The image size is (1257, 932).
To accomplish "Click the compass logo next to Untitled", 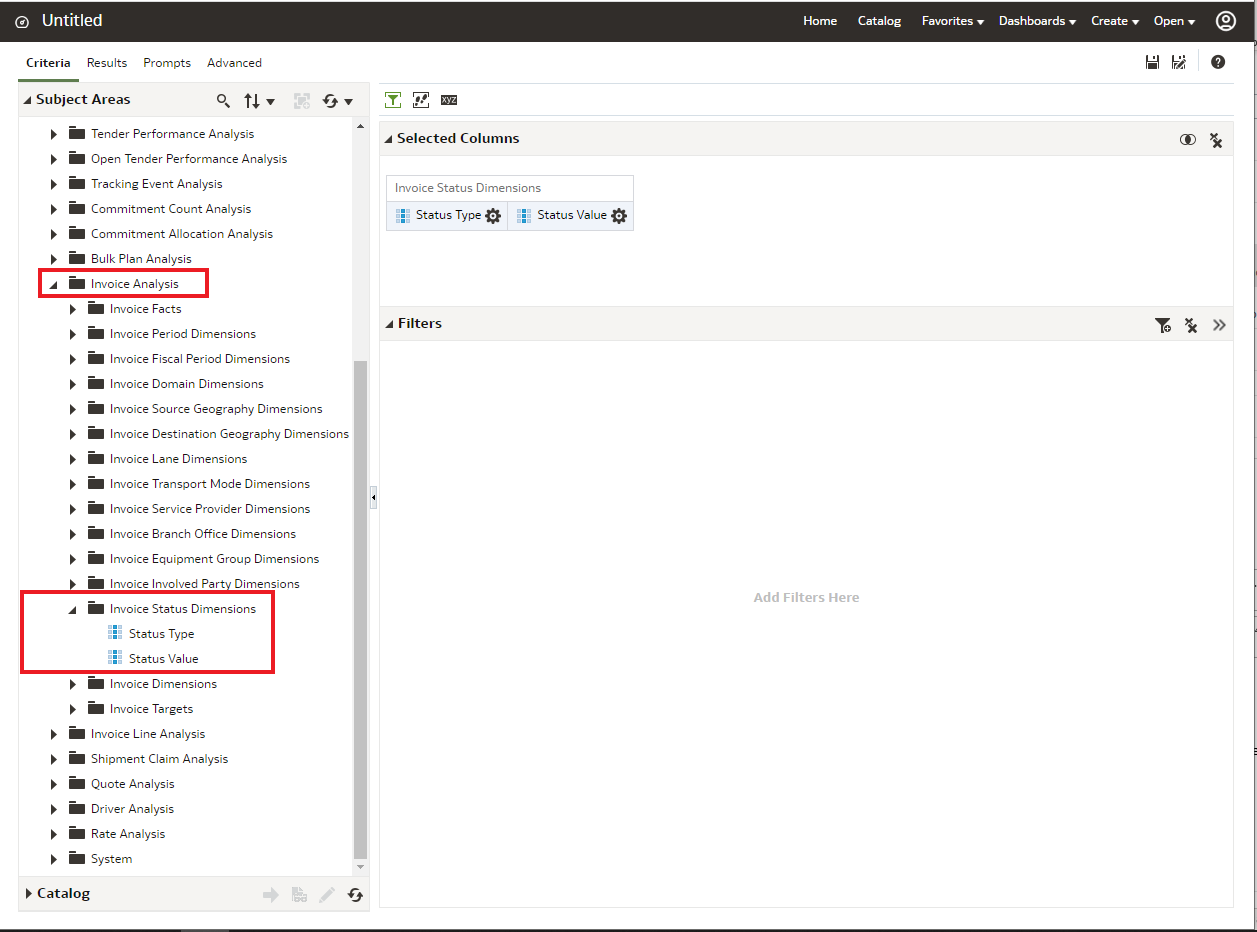I will pyautogui.click(x=22, y=22).
